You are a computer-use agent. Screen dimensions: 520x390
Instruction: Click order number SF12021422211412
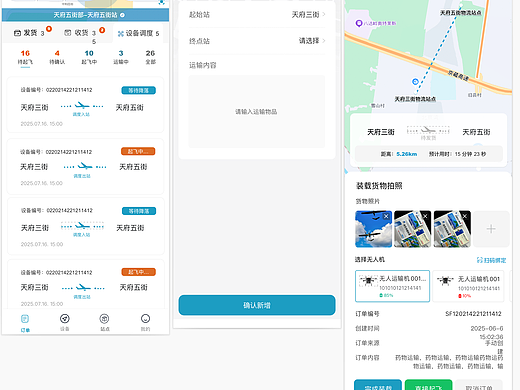(473, 314)
